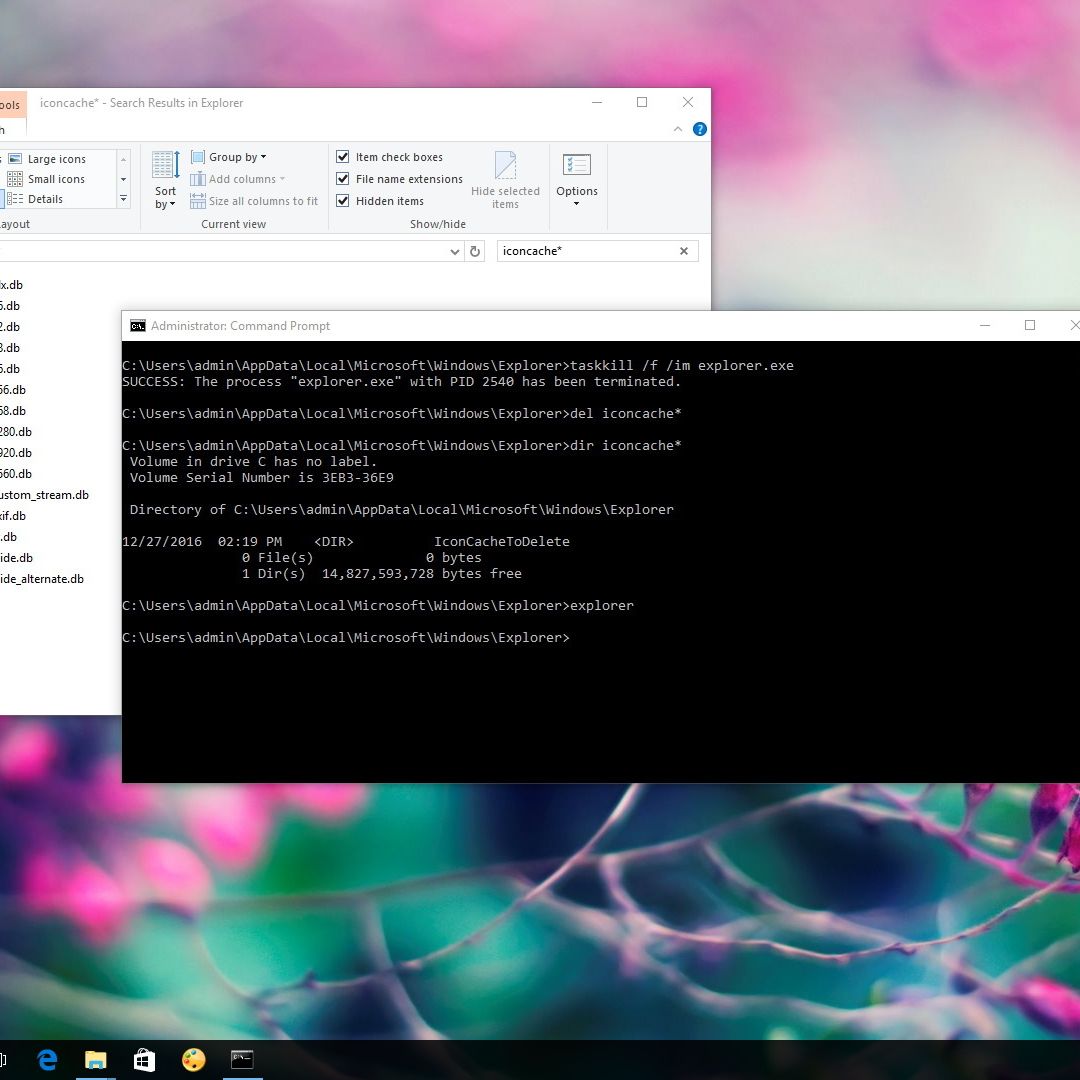Launch Microsoft Edge from taskbar
Image resolution: width=1080 pixels, height=1080 pixels.
coord(47,1060)
